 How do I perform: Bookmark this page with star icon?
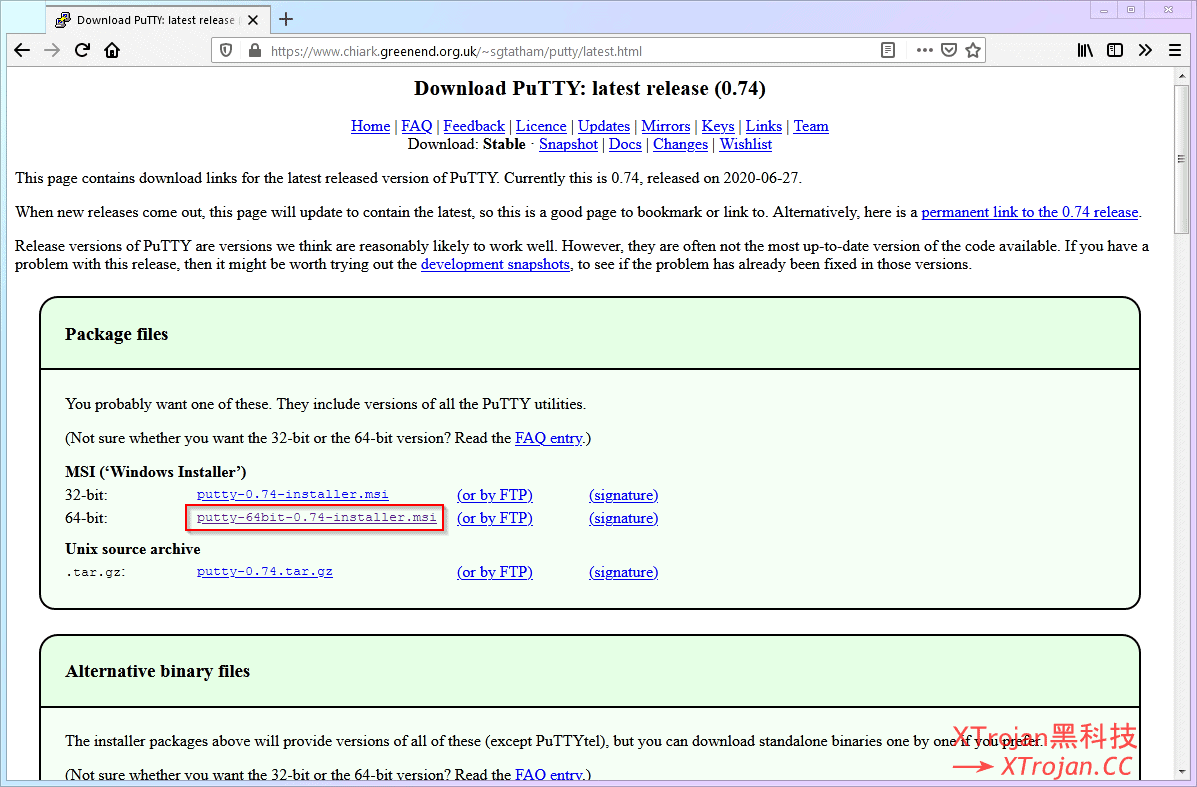click(x=972, y=51)
